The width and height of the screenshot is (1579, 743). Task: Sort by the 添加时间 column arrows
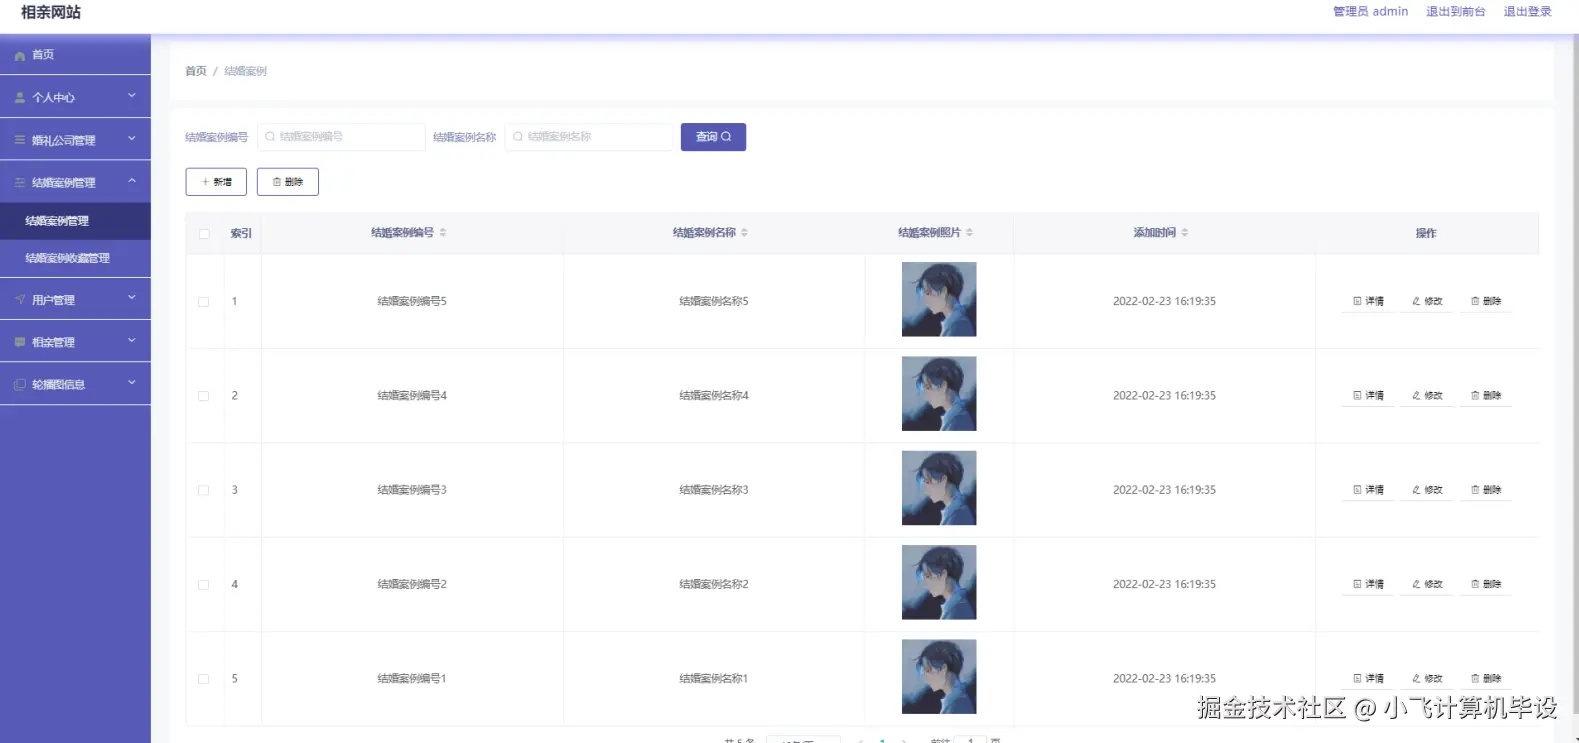pyautogui.click(x=1185, y=232)
